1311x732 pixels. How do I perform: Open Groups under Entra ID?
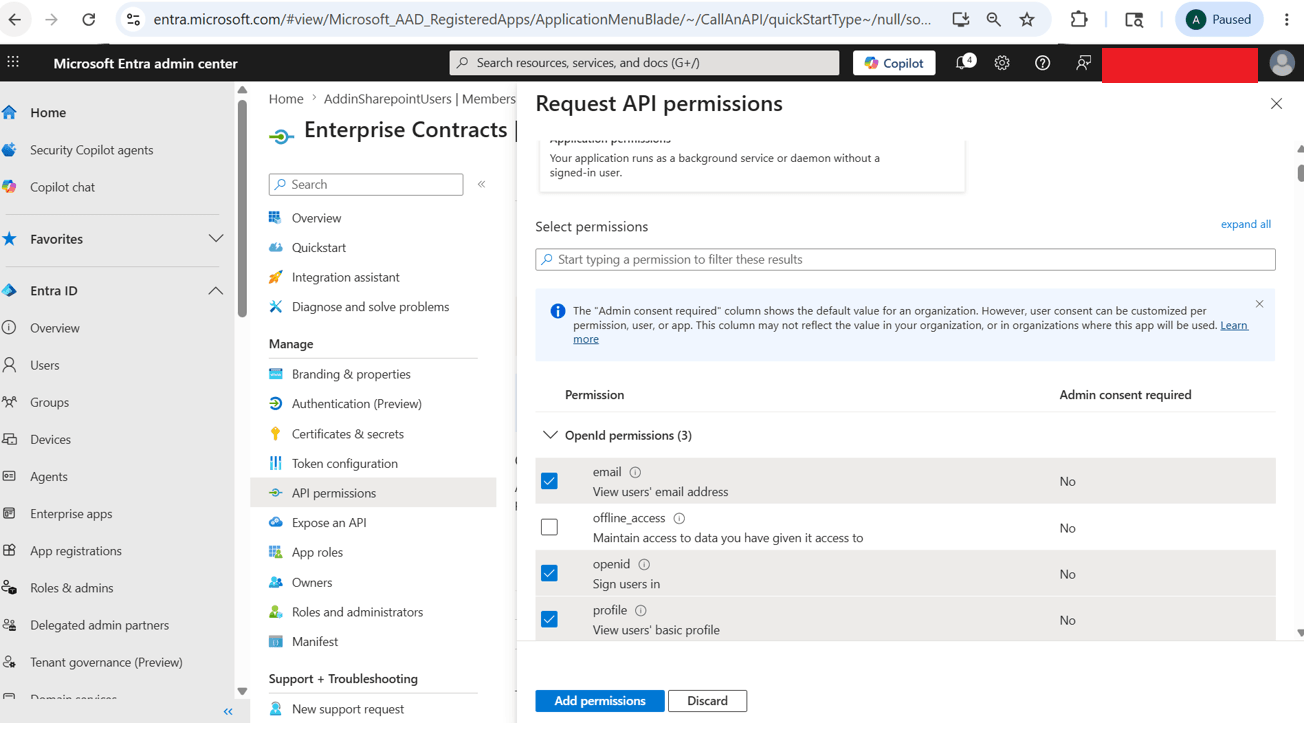pos(50,402)
